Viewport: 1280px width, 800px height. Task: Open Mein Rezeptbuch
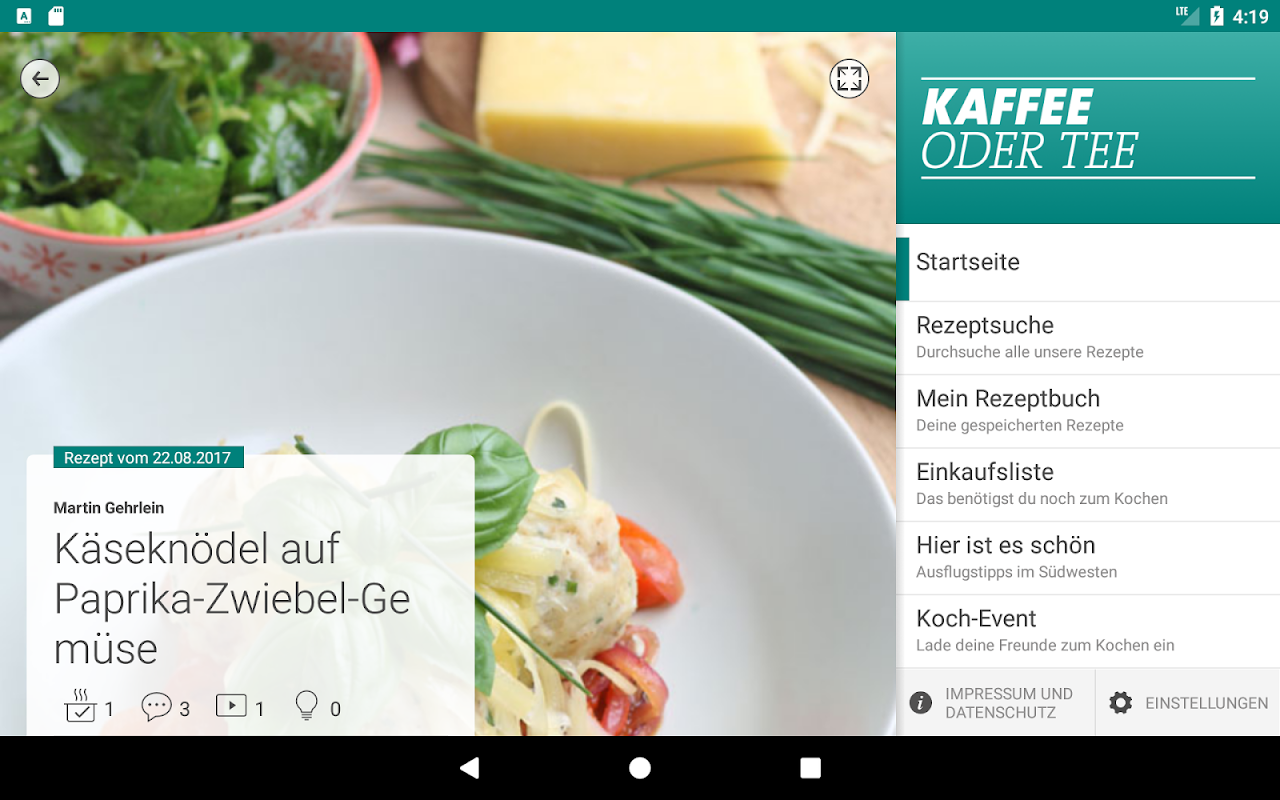pyautogui.click(x=1088, y=411)
